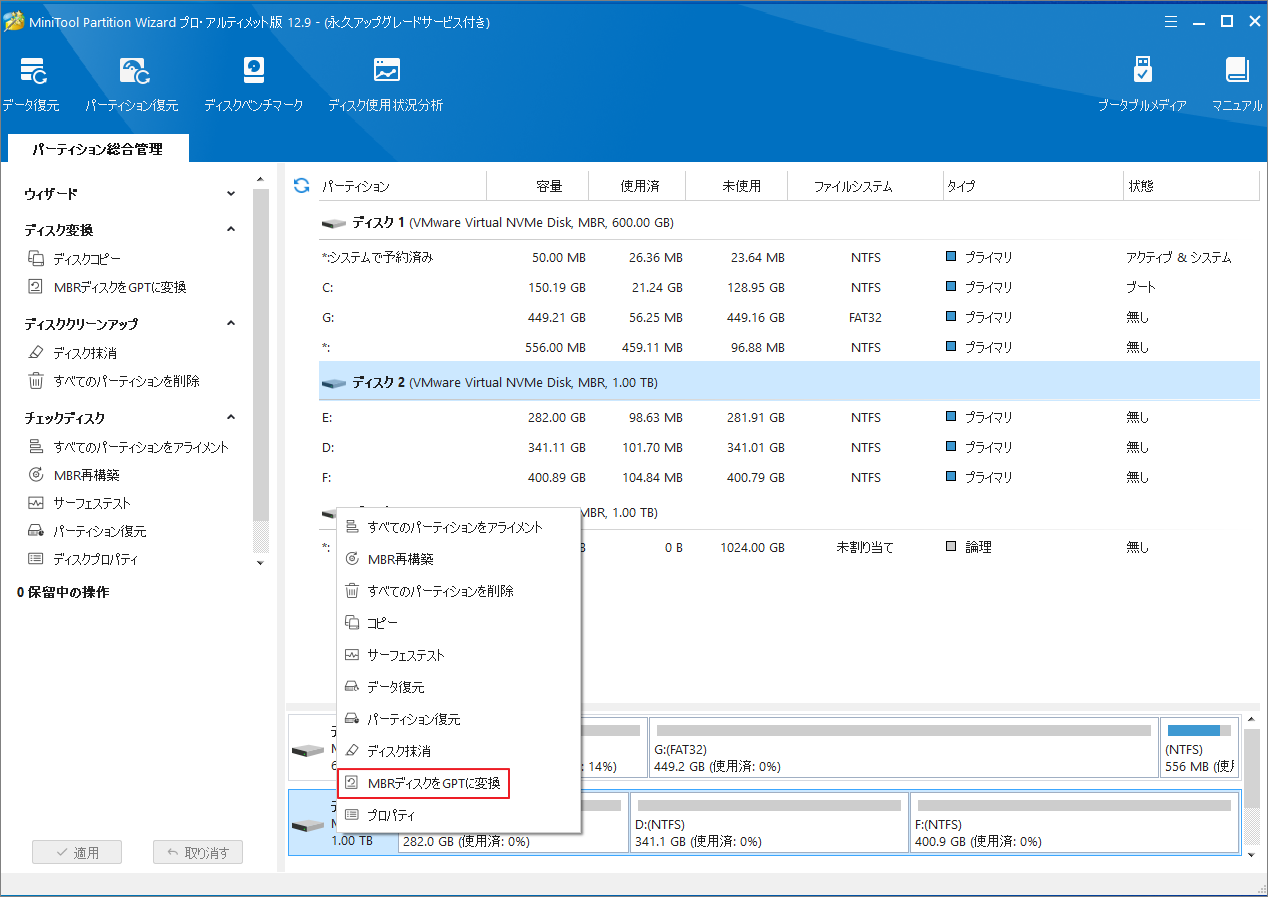The width and height of the screenshot is (1268, 897).
Task: Click the 適用 button
Action: tap(77, 853)
